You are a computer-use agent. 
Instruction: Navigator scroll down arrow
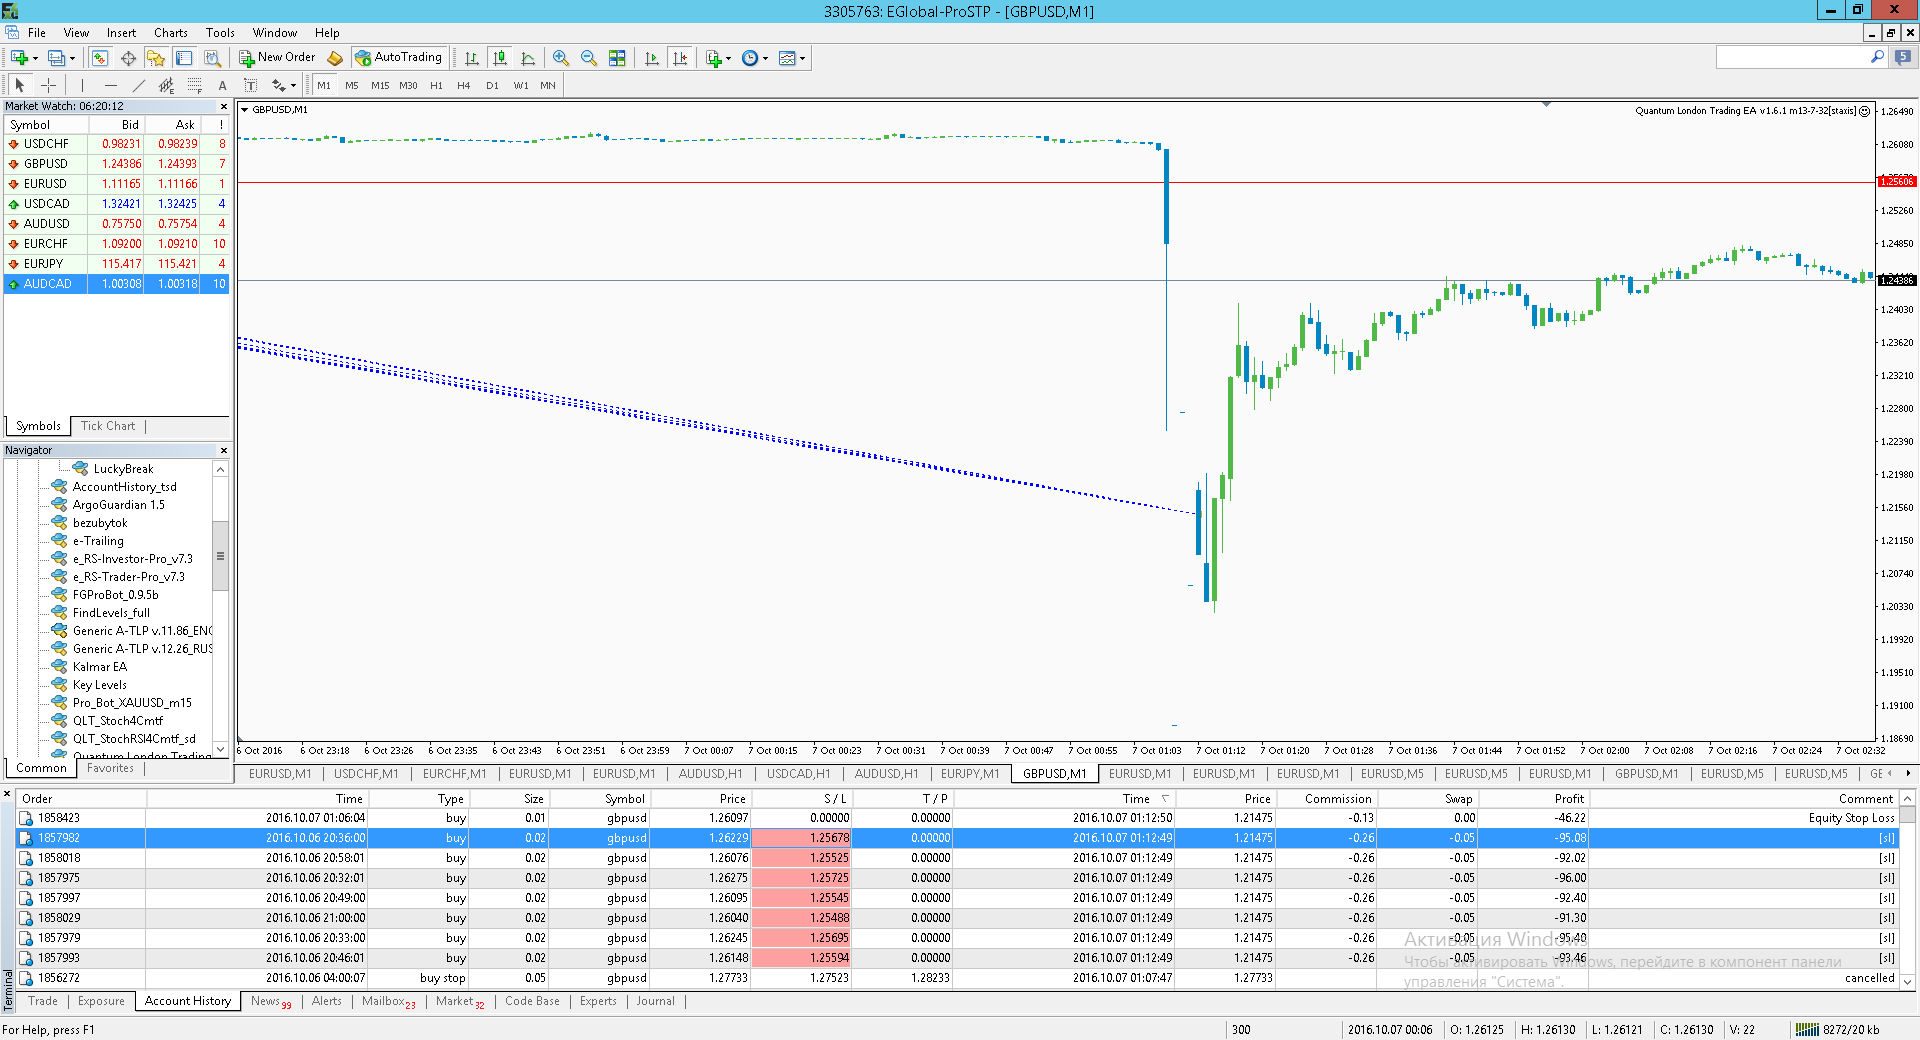point(221,749)
